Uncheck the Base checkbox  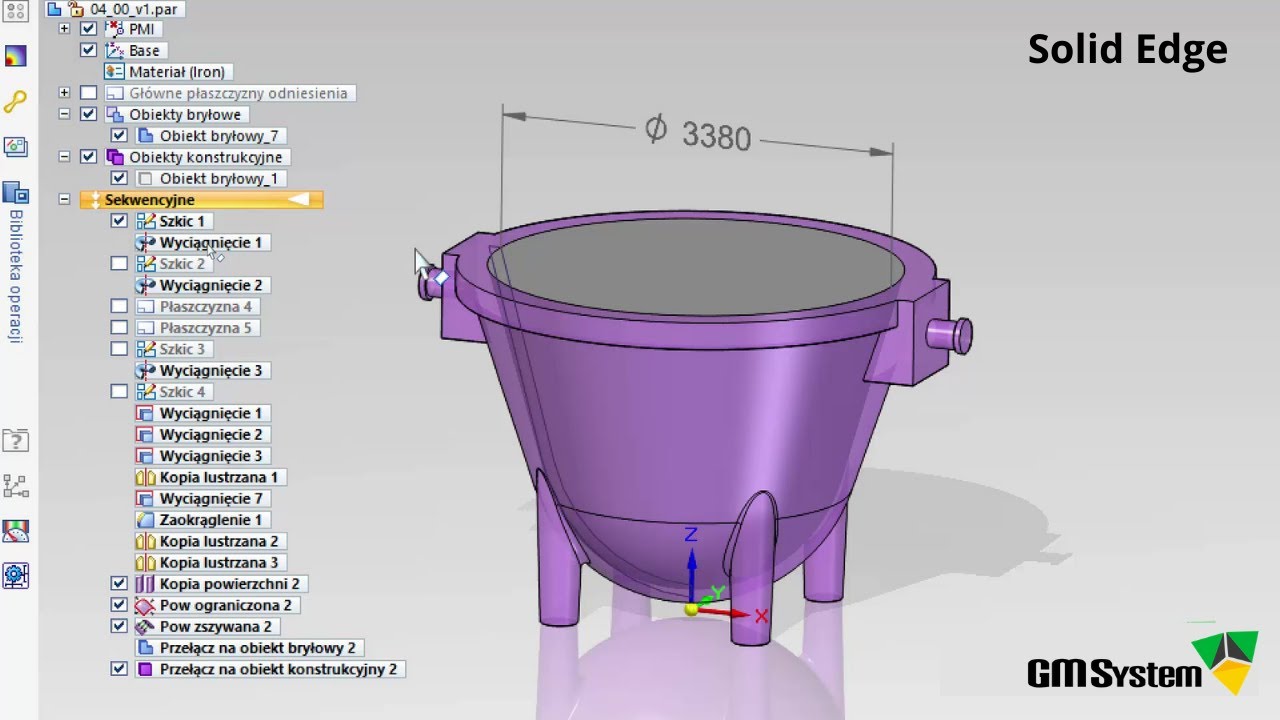click(88, 50)
